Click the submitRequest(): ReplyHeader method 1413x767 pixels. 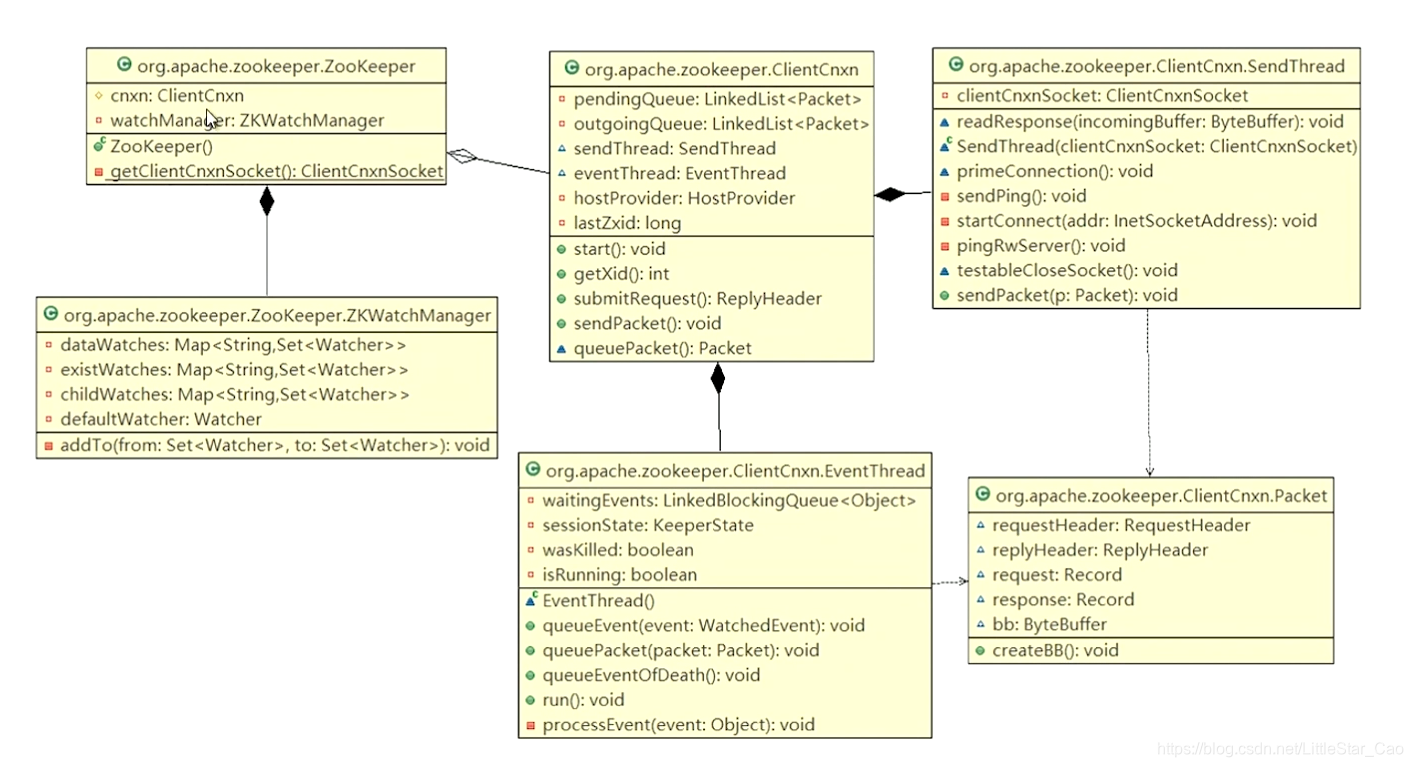click(697, 299)
